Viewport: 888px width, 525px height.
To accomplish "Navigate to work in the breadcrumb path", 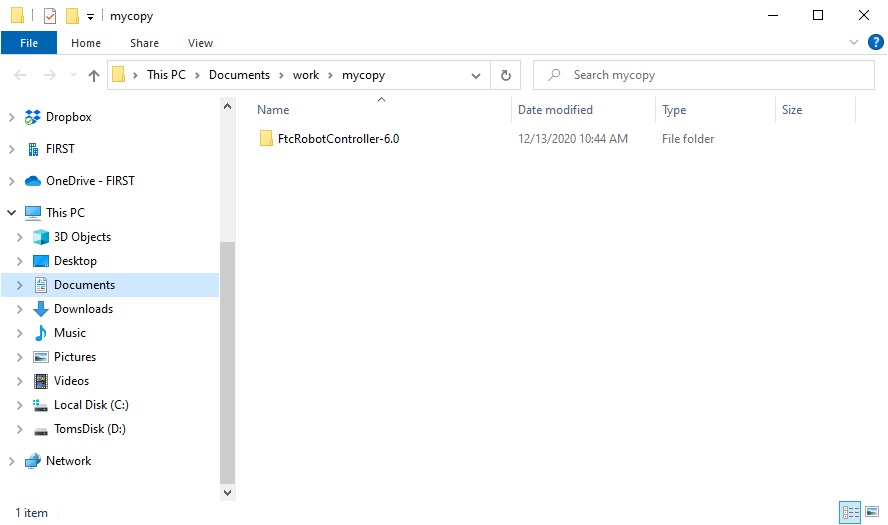I will click(x=305, y=75).
